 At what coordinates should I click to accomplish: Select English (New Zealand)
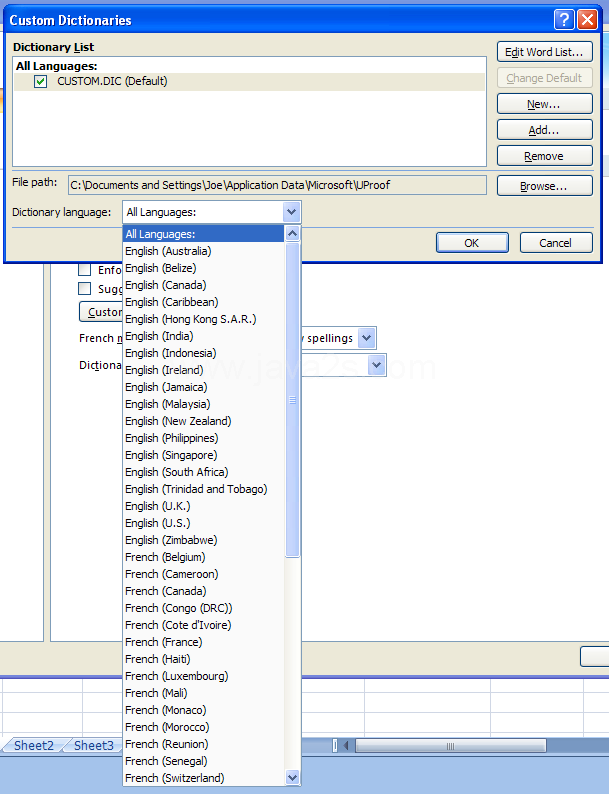(x=204, y=421)
